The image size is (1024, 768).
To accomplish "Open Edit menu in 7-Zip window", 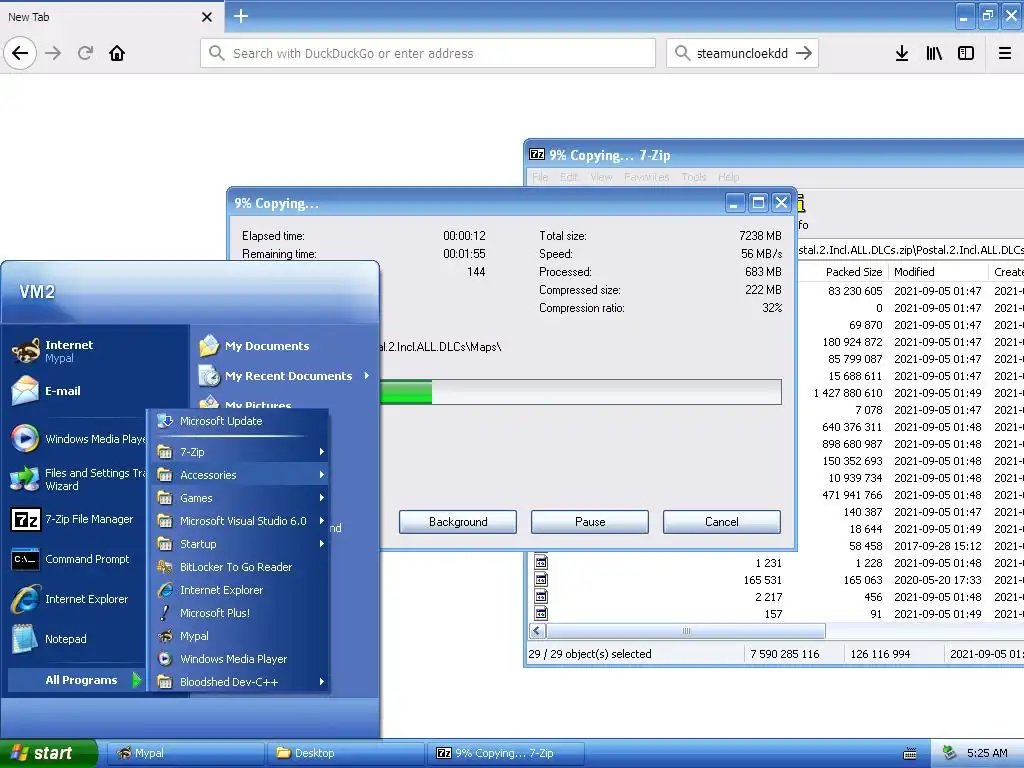I will pos(569,177).
